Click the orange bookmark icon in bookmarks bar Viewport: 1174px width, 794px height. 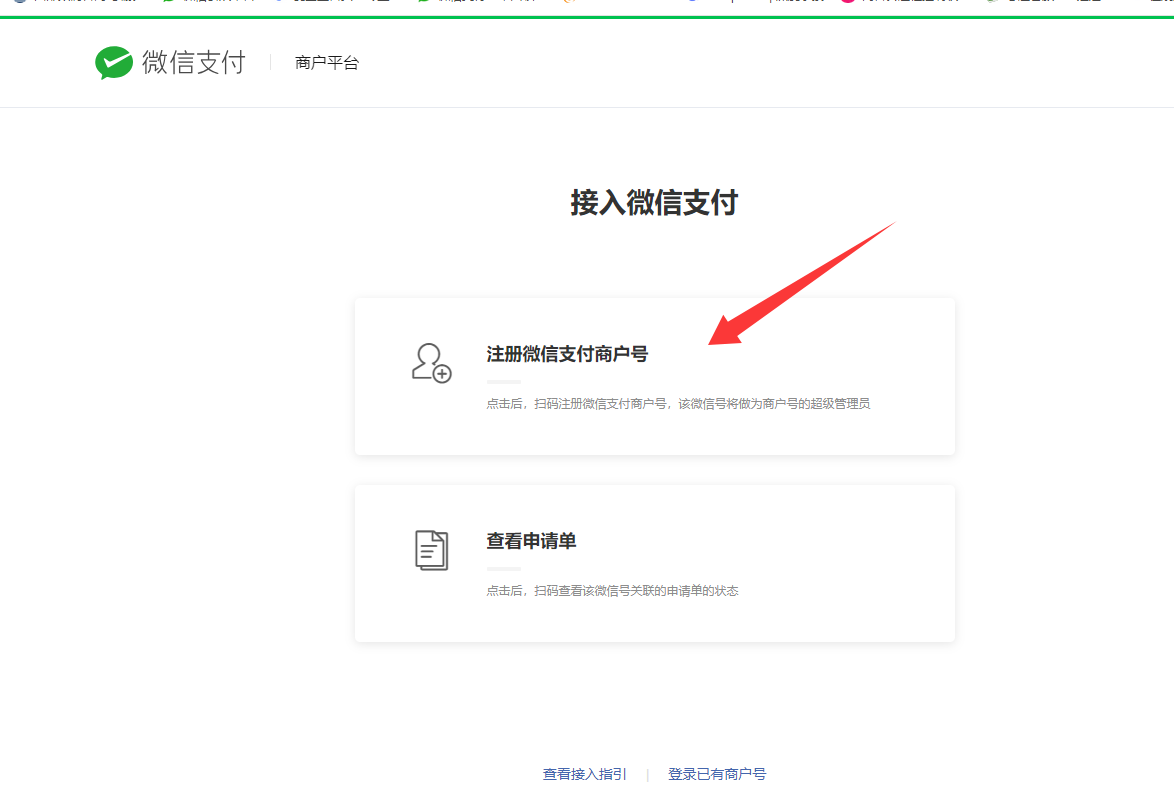[569, 3]
